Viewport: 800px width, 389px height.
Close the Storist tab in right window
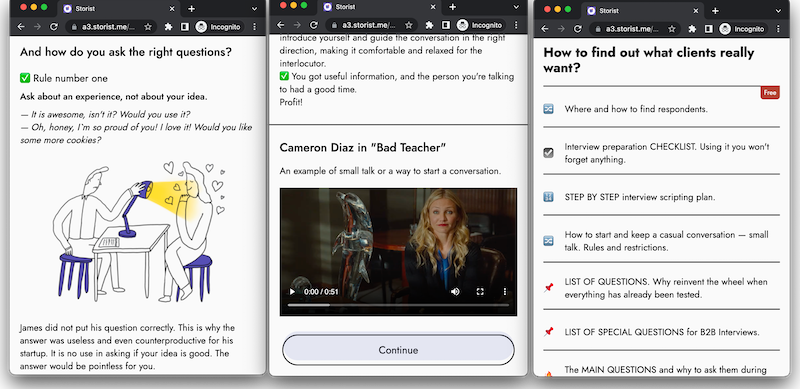[696, 11]
